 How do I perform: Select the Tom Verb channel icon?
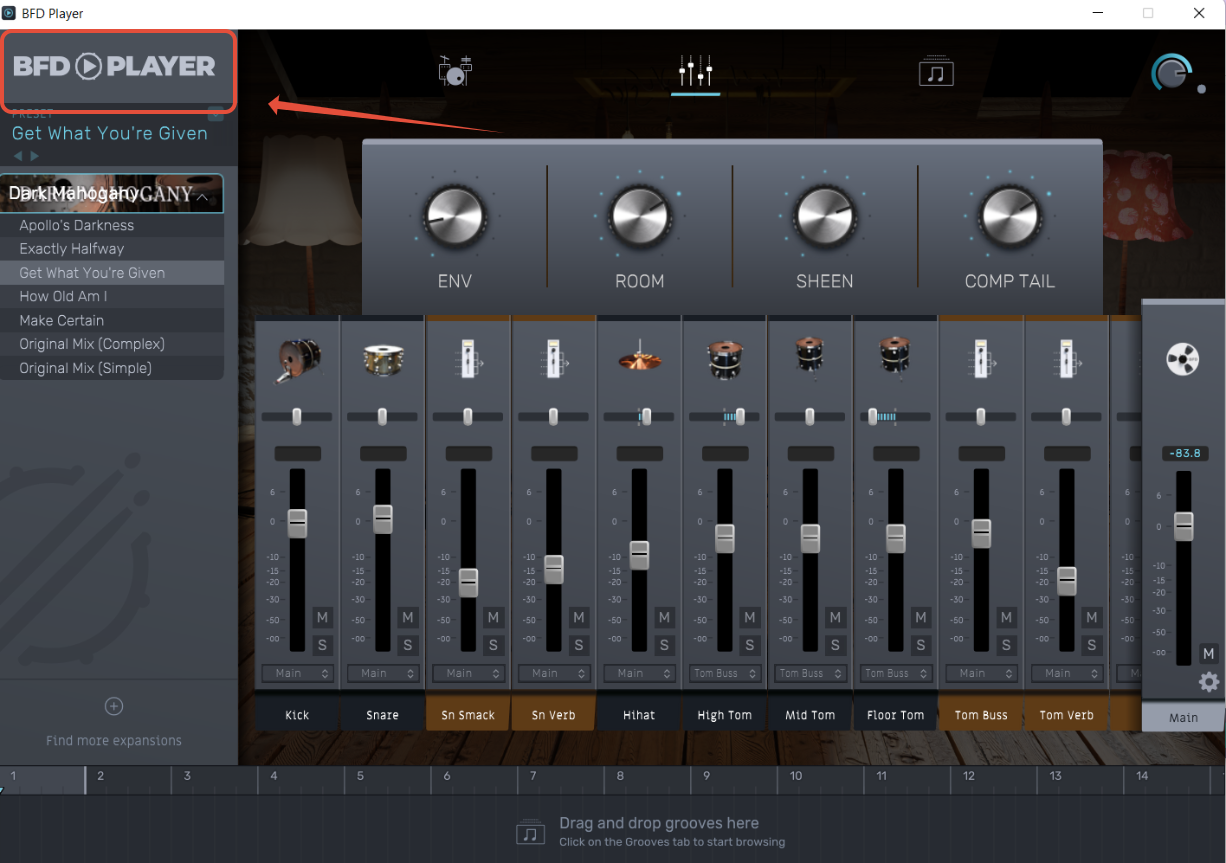pos(1066,360)
